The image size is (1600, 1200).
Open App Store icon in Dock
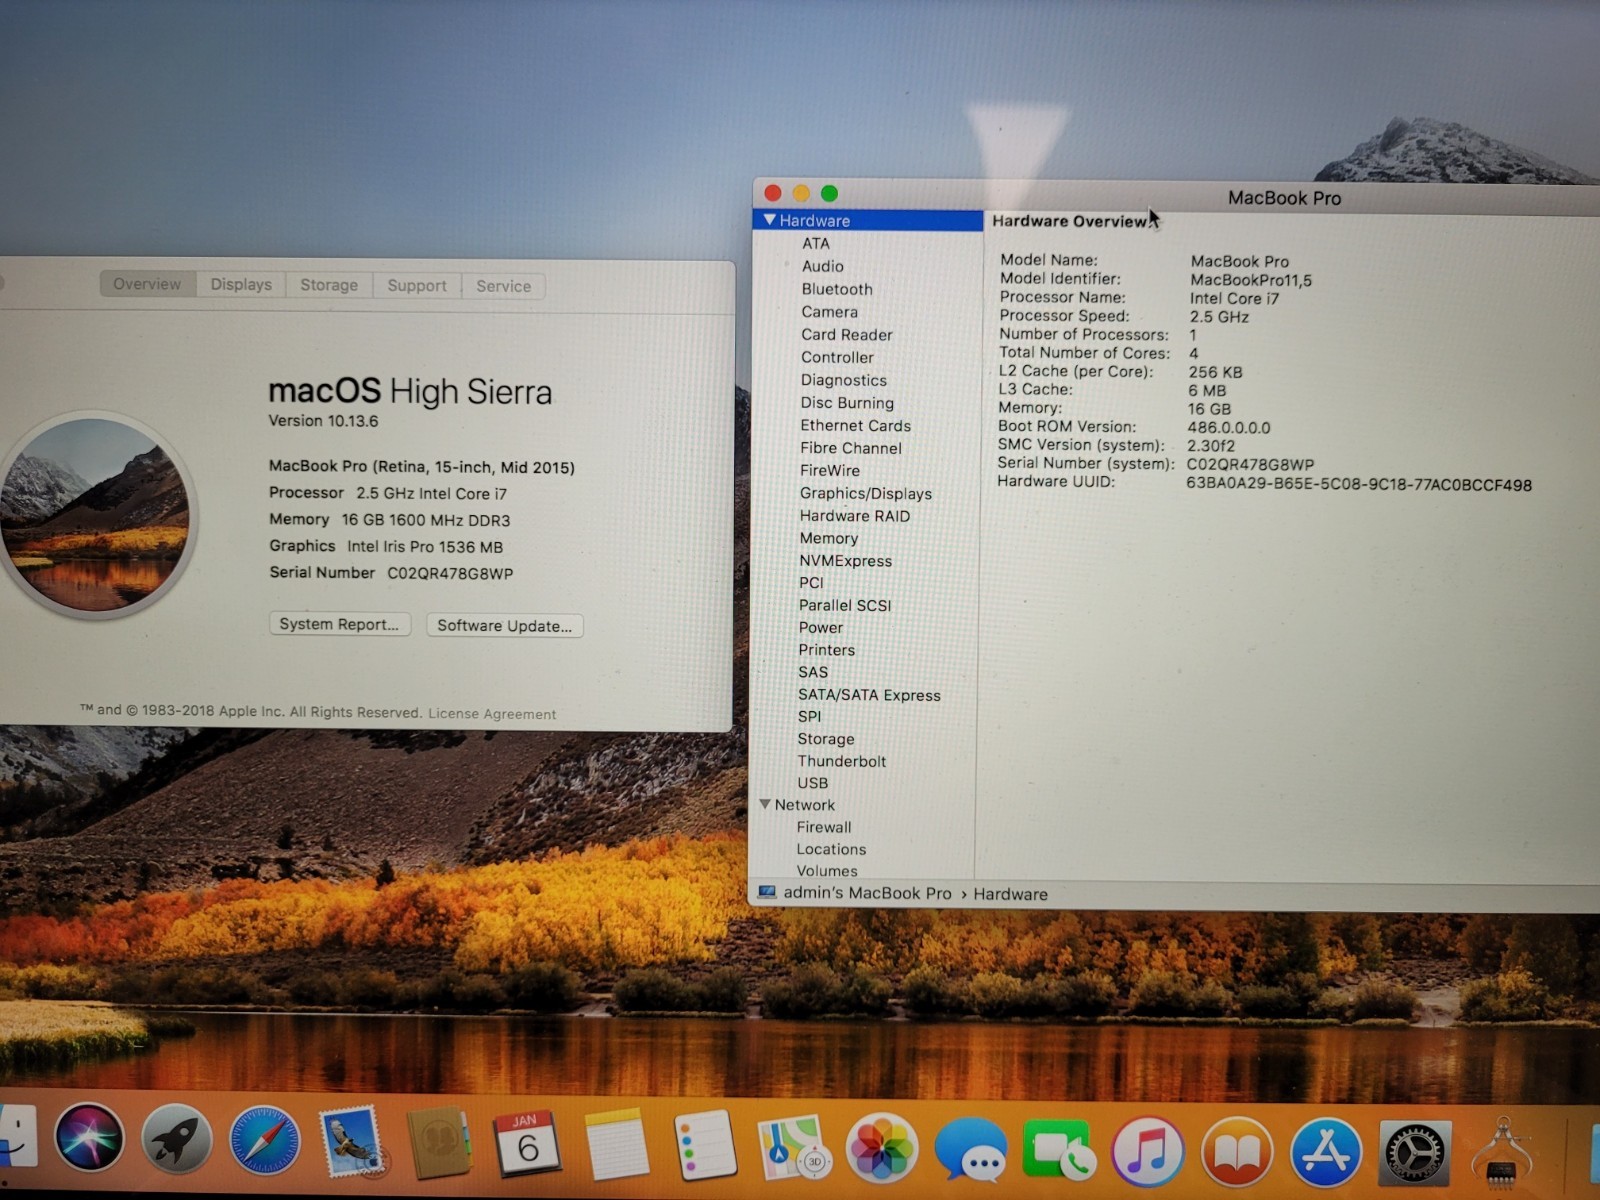coord(1325,1153)
